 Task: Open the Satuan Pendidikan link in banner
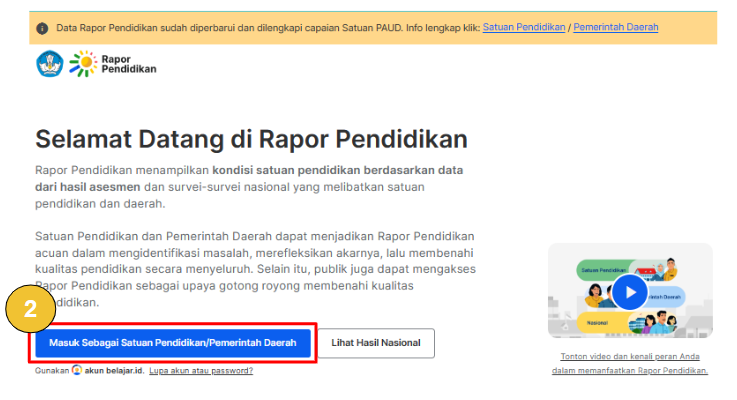coord(524,27)
